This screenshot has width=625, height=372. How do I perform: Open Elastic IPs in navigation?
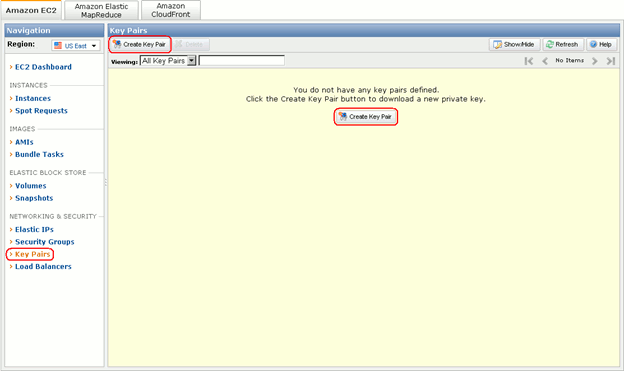pos(34,230)
